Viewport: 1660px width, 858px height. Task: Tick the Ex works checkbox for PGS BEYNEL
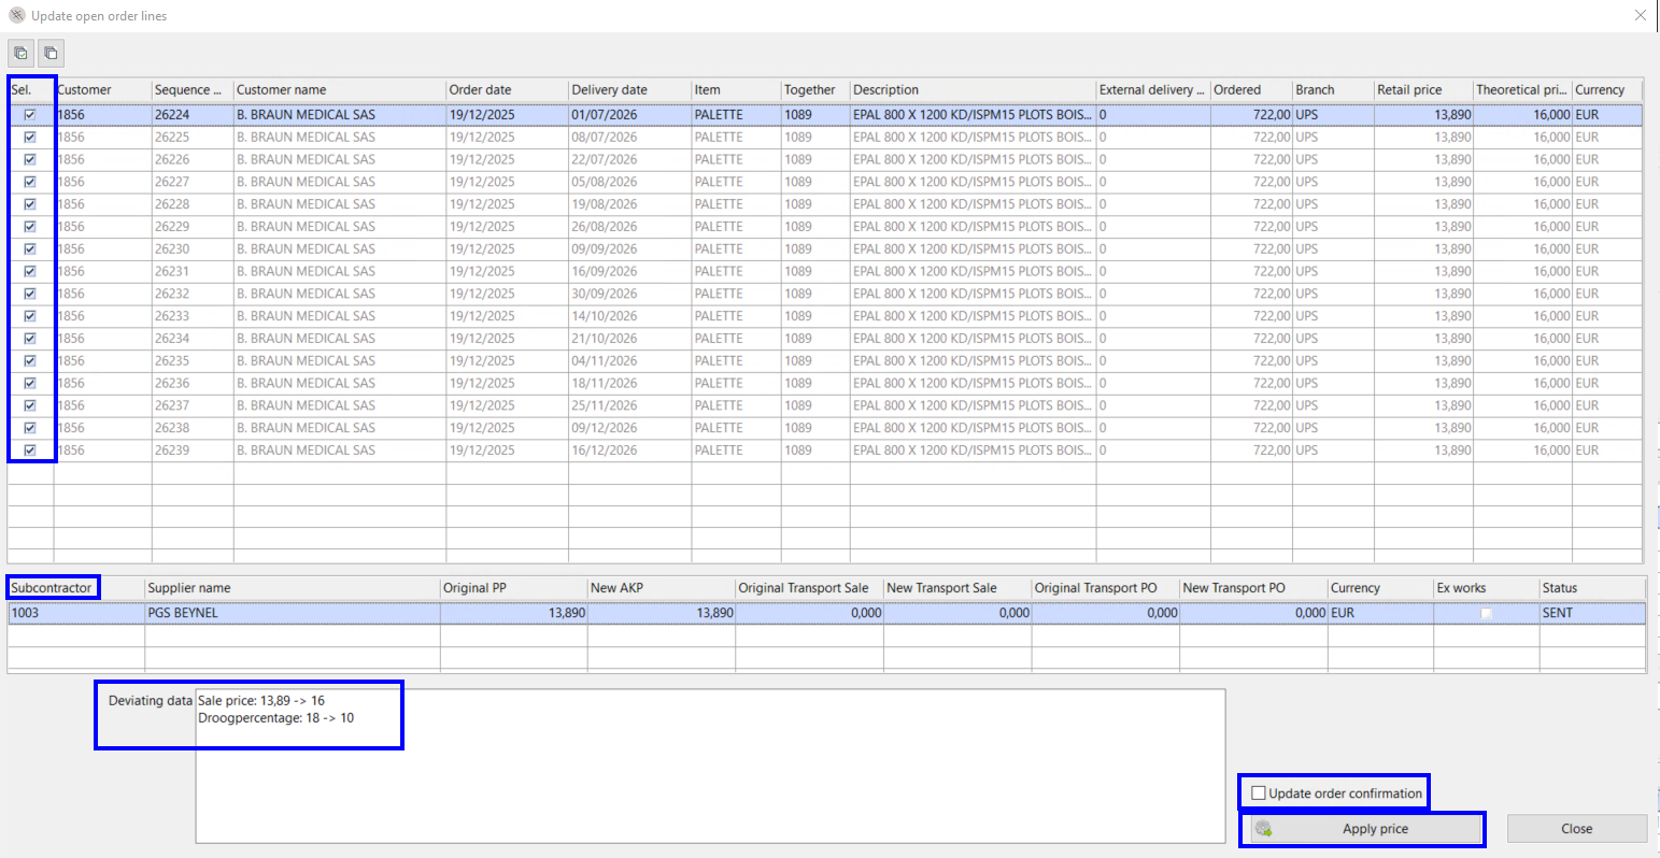click(1486, 613)
